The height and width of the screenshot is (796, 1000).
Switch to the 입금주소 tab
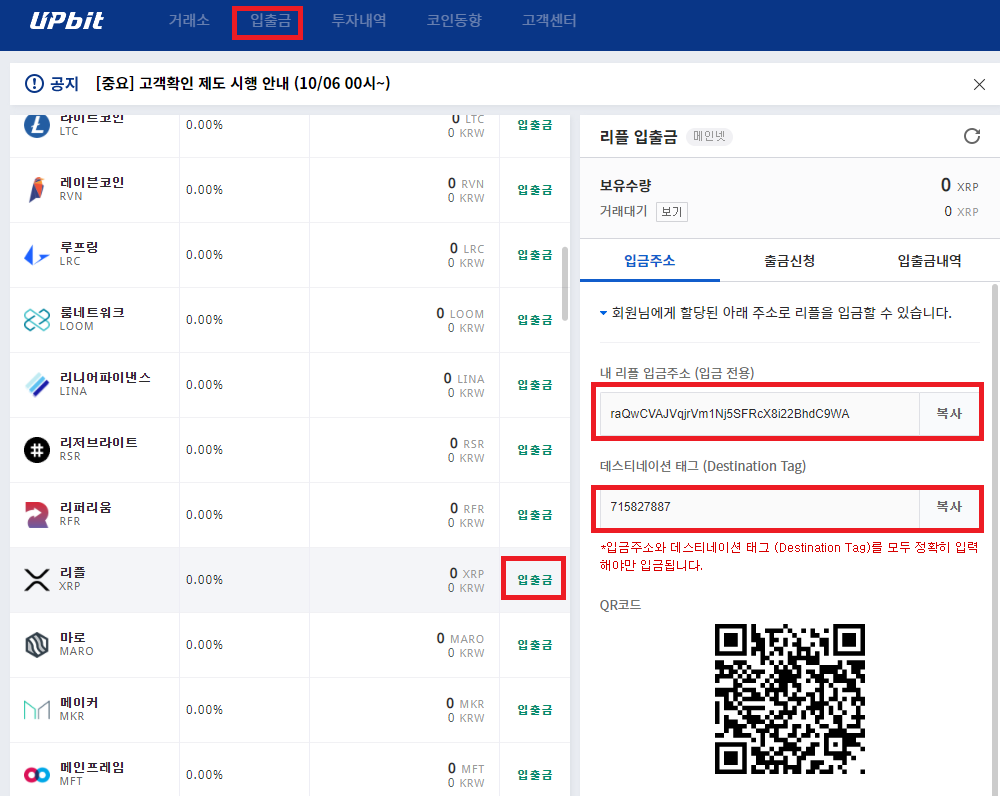(649, 261)
